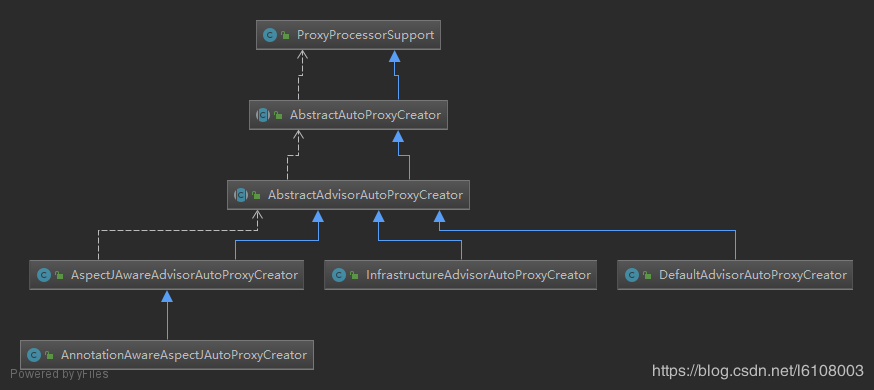Click the AspectJAwareAdvisorAutoProxyCreator class icon
Viewport: 874px width, 390px height.
pyautogui.click(x=43, y=275)
